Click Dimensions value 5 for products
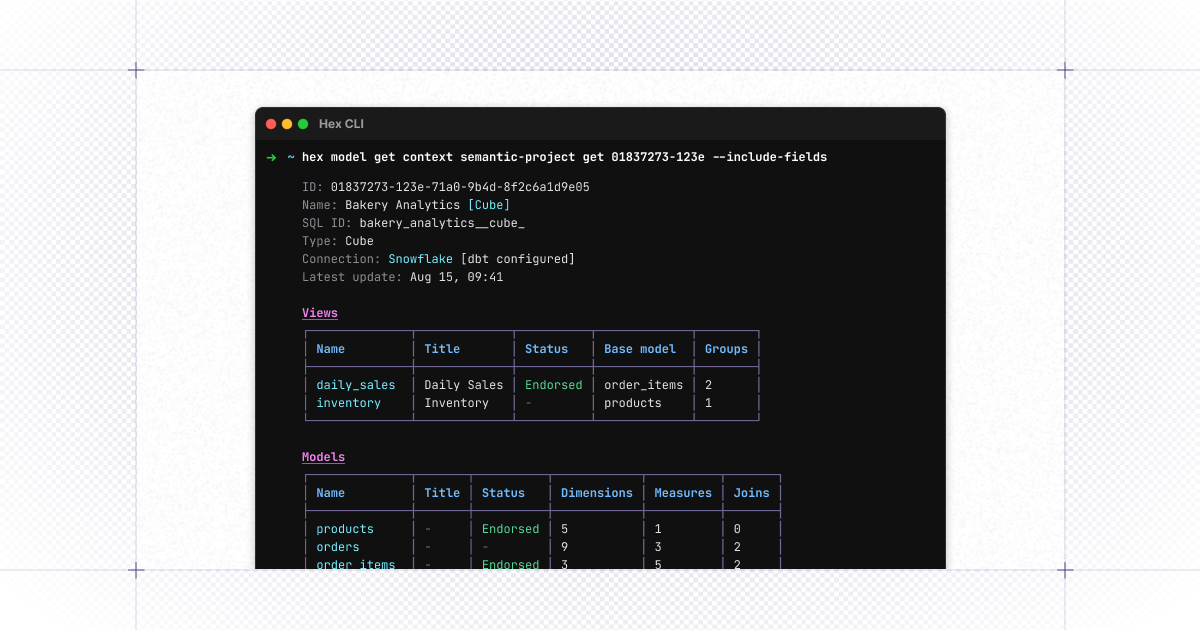Screen dimensions: 1200x630 click(x=565, y=529)
